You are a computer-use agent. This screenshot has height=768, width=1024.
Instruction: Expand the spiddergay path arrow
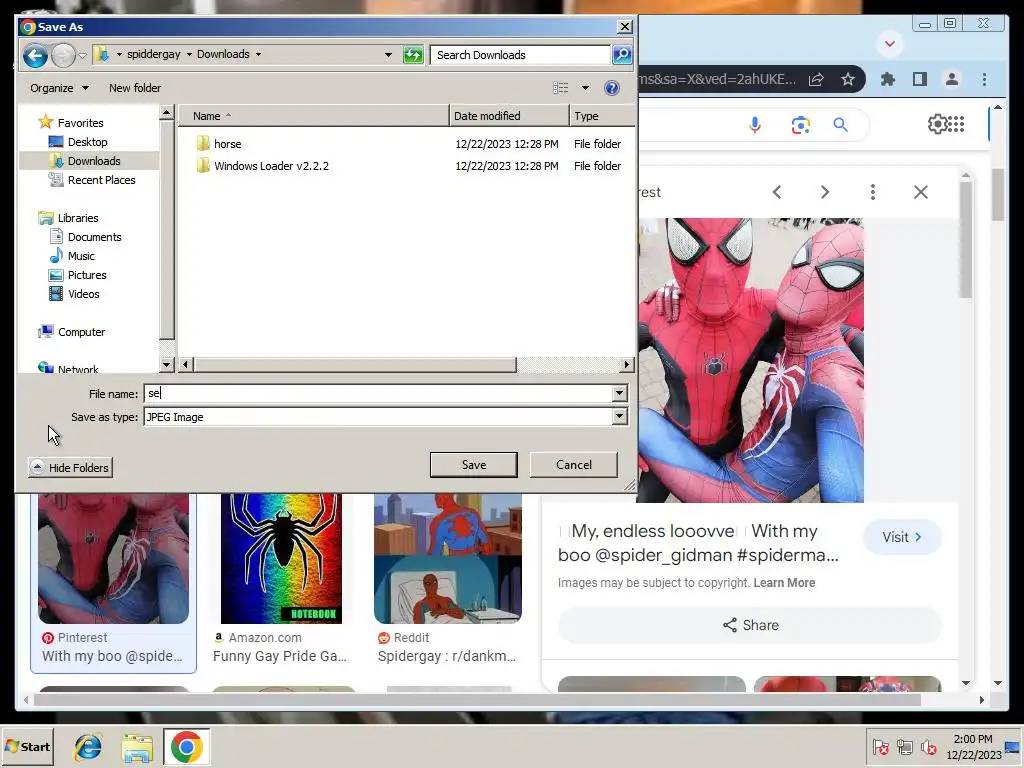pyautogui.click(x=189, y=54)
